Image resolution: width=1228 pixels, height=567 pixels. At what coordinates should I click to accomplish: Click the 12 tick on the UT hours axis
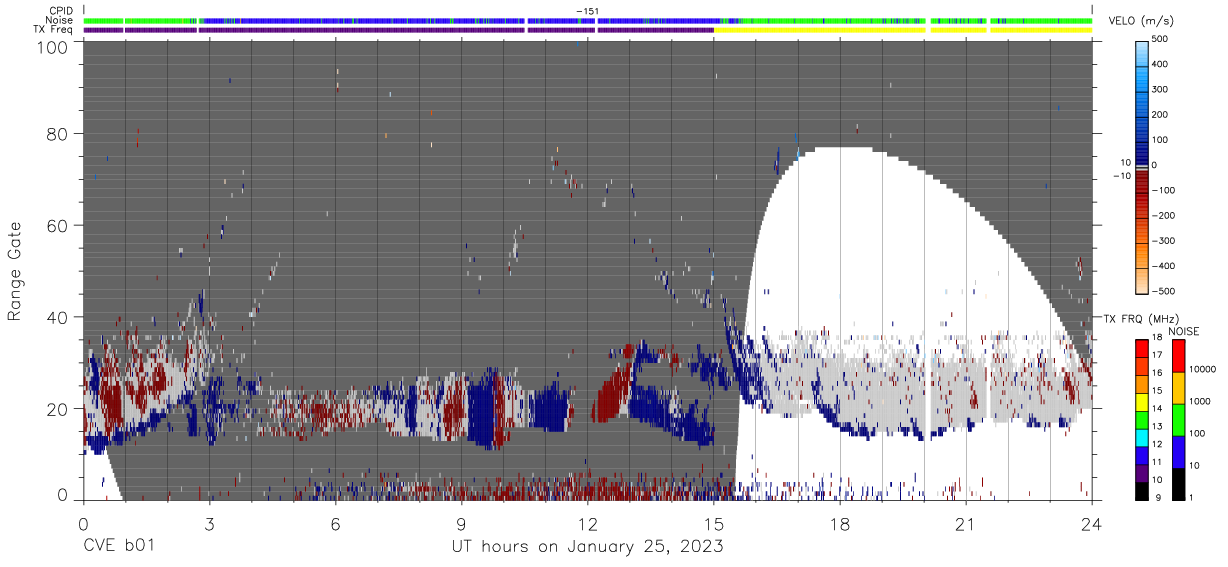click(x=588, y=524)
